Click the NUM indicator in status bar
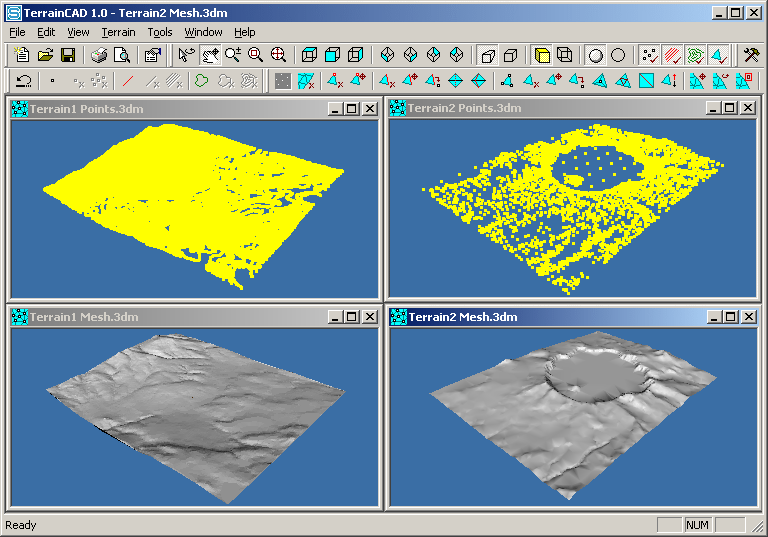Viewport: 768px width, 537px height. [x=697, y=525]
